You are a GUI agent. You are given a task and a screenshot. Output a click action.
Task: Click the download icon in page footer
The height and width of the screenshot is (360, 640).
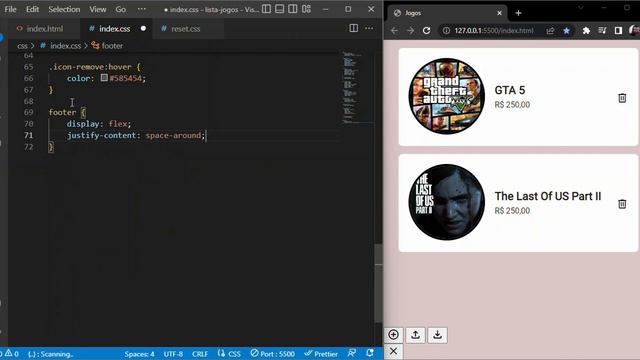click(438, 335)
